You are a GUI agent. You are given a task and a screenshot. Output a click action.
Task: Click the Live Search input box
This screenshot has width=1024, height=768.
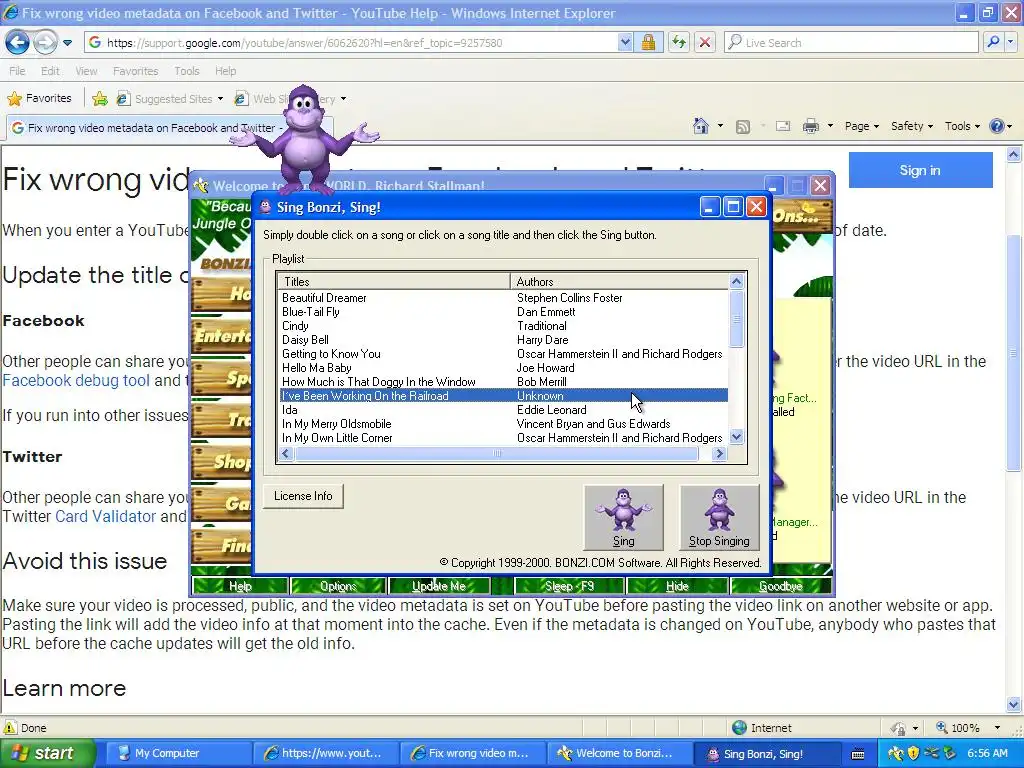coord(851,43)
